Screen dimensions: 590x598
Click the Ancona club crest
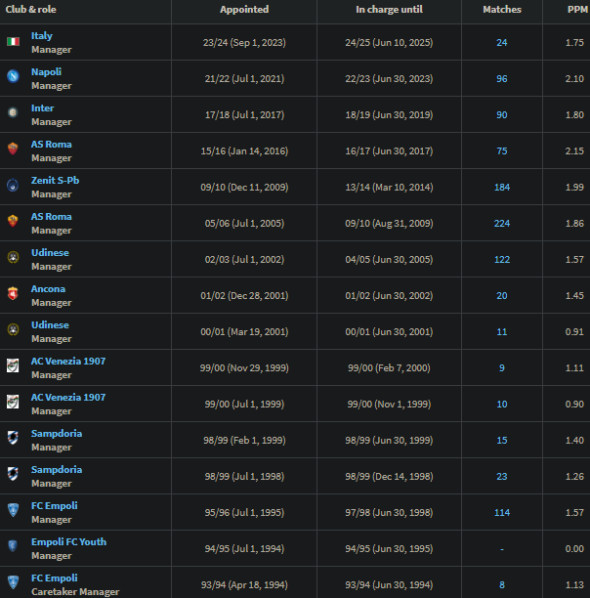pyautogui.click(x=13, y=293)
